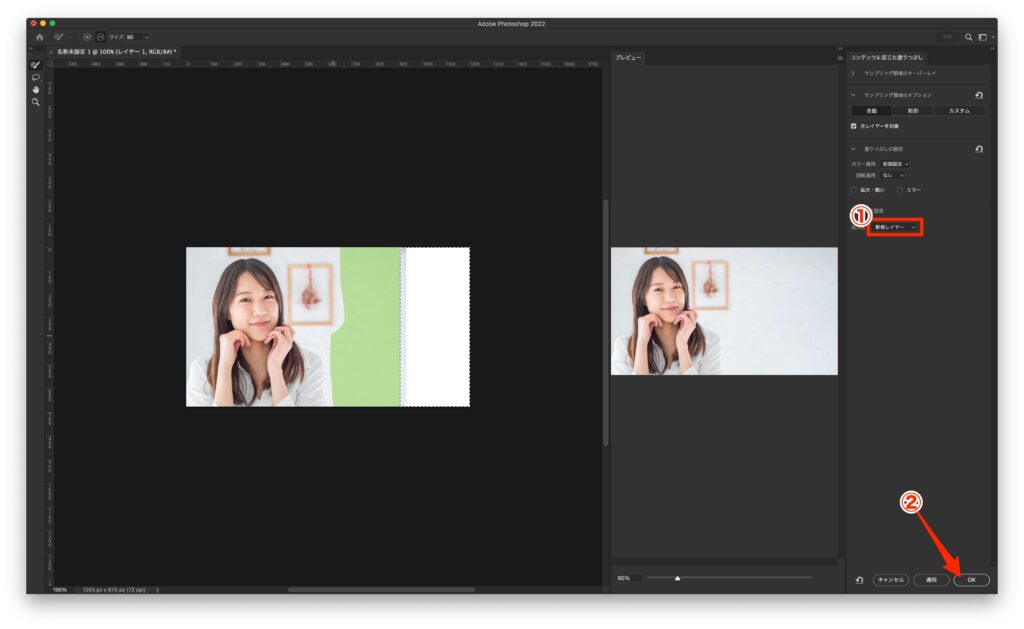
Task: Reset fill settings to default
Action: click(x=978, y=149)
